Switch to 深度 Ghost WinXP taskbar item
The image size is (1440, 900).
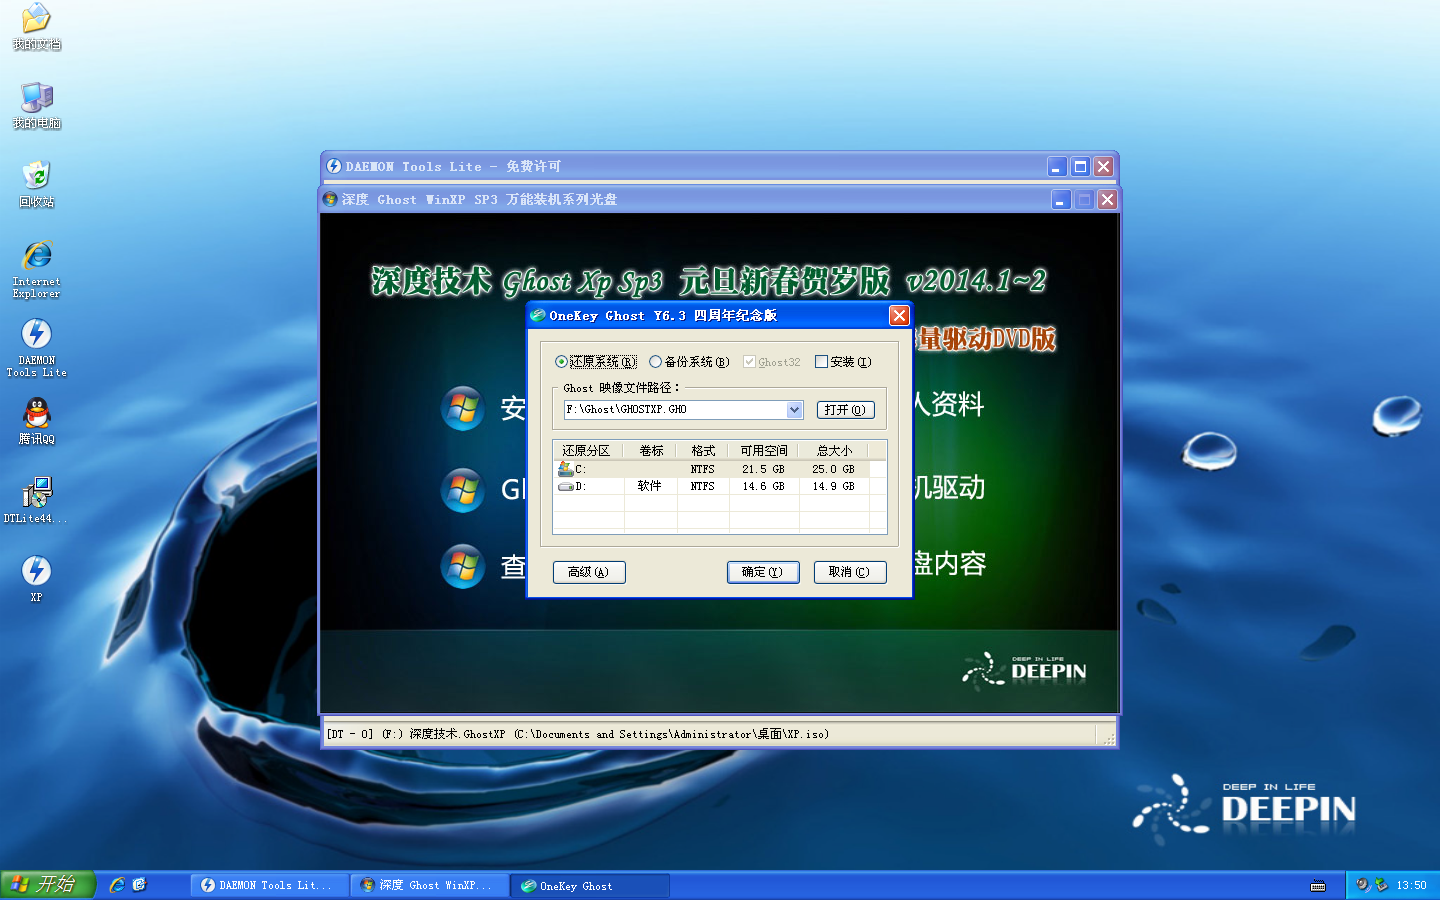coord(430,885)
